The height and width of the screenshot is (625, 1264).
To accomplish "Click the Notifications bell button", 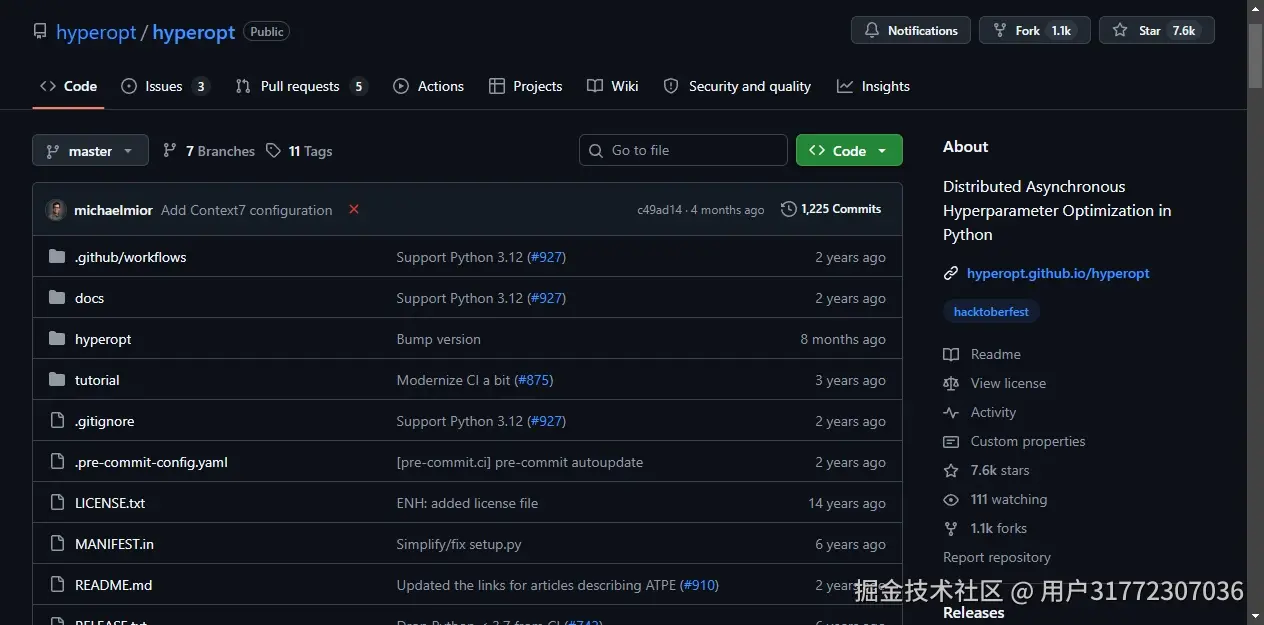I will click(x=911, y=31).
